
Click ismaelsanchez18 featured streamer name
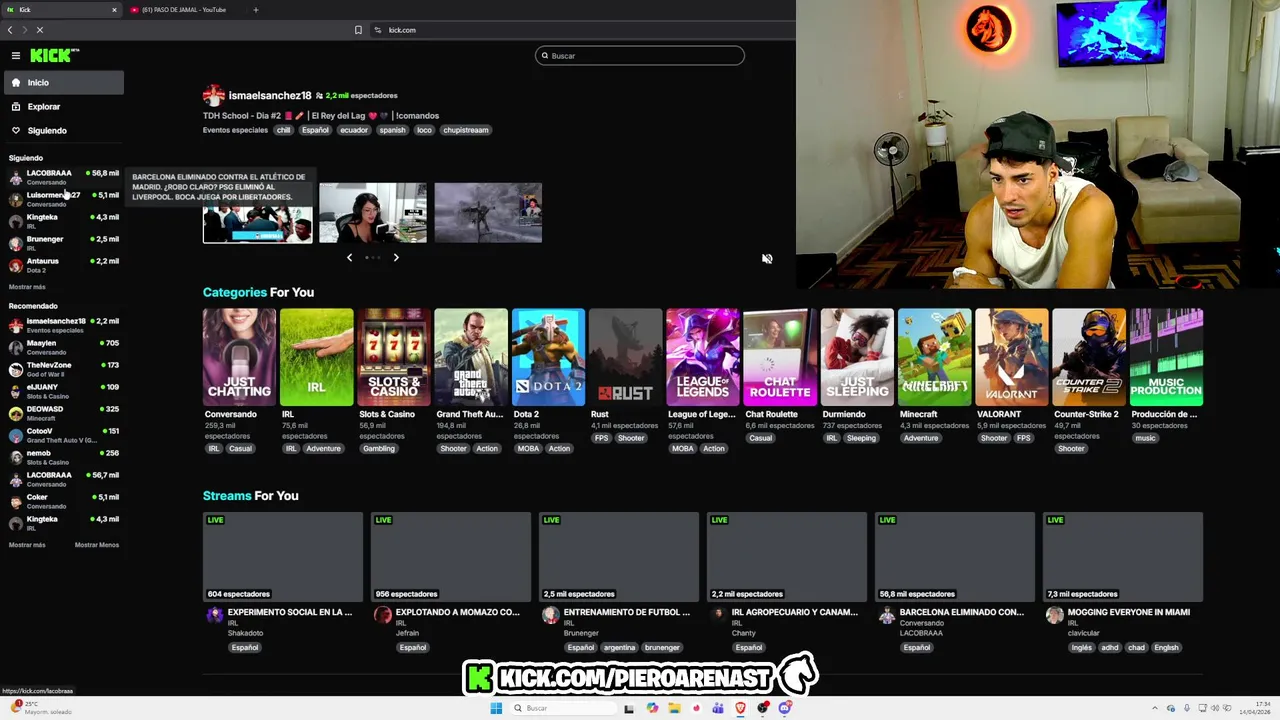pos(270,96)
